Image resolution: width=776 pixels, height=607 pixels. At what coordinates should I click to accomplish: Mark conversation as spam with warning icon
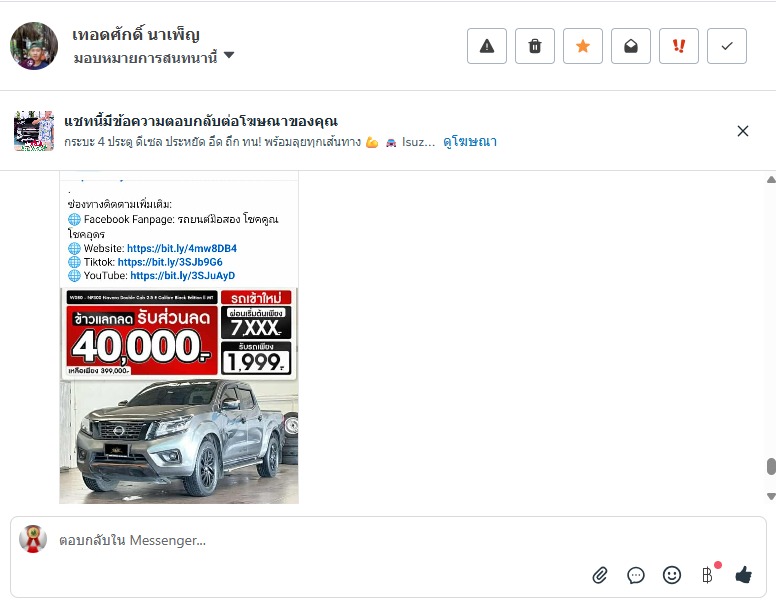point(486,46)
